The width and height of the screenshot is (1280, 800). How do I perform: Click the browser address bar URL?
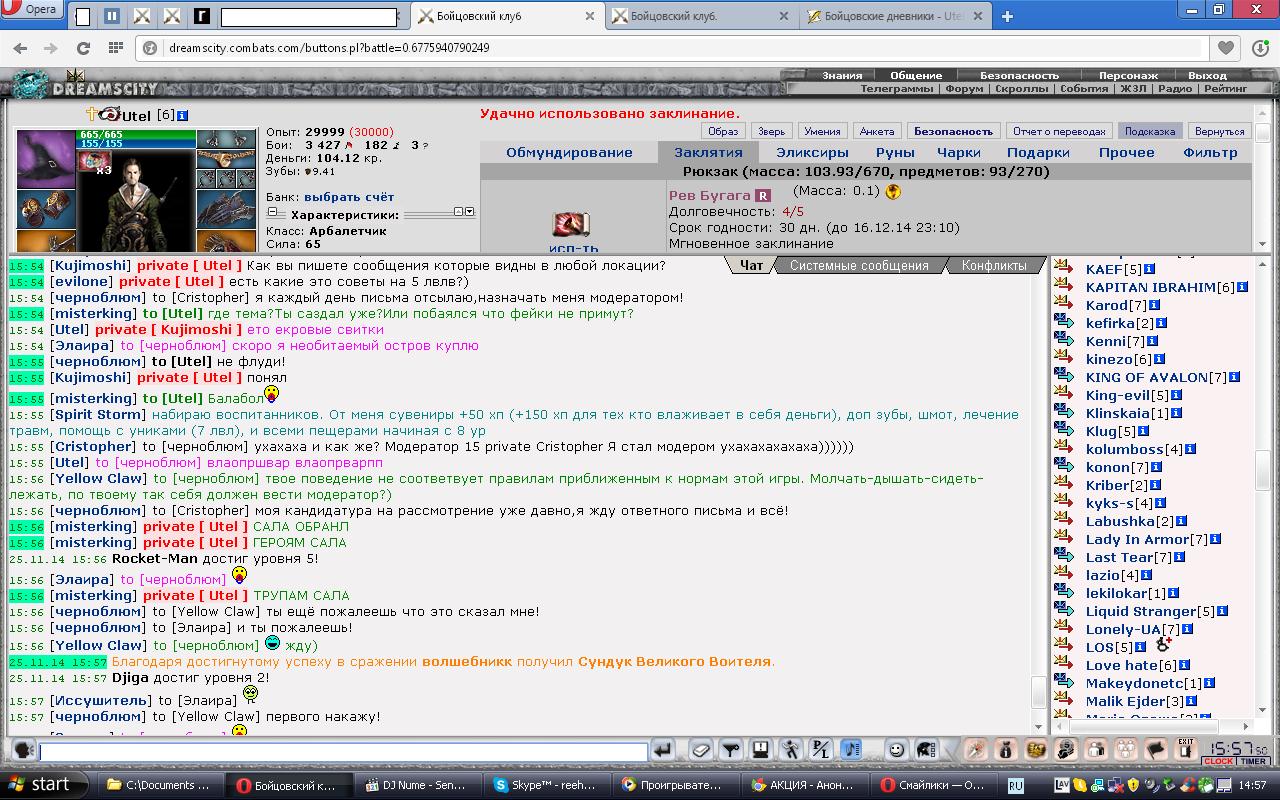[329, 47]
